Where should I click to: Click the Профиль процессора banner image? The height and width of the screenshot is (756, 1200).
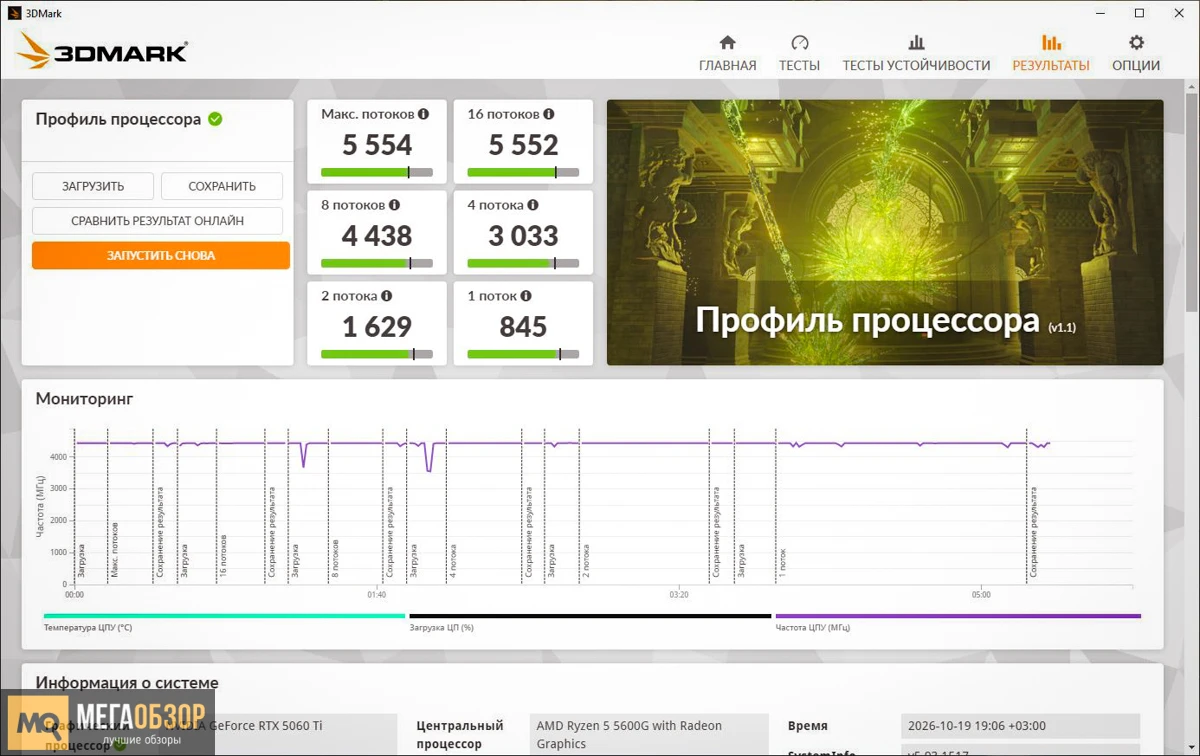pos(885,232)
